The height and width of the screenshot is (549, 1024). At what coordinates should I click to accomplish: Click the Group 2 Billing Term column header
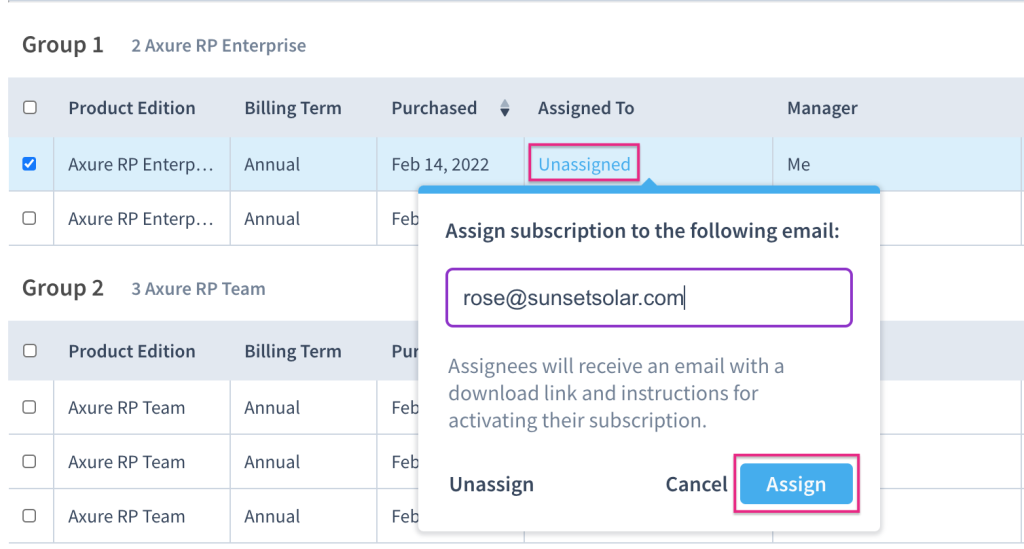(293, 351)
